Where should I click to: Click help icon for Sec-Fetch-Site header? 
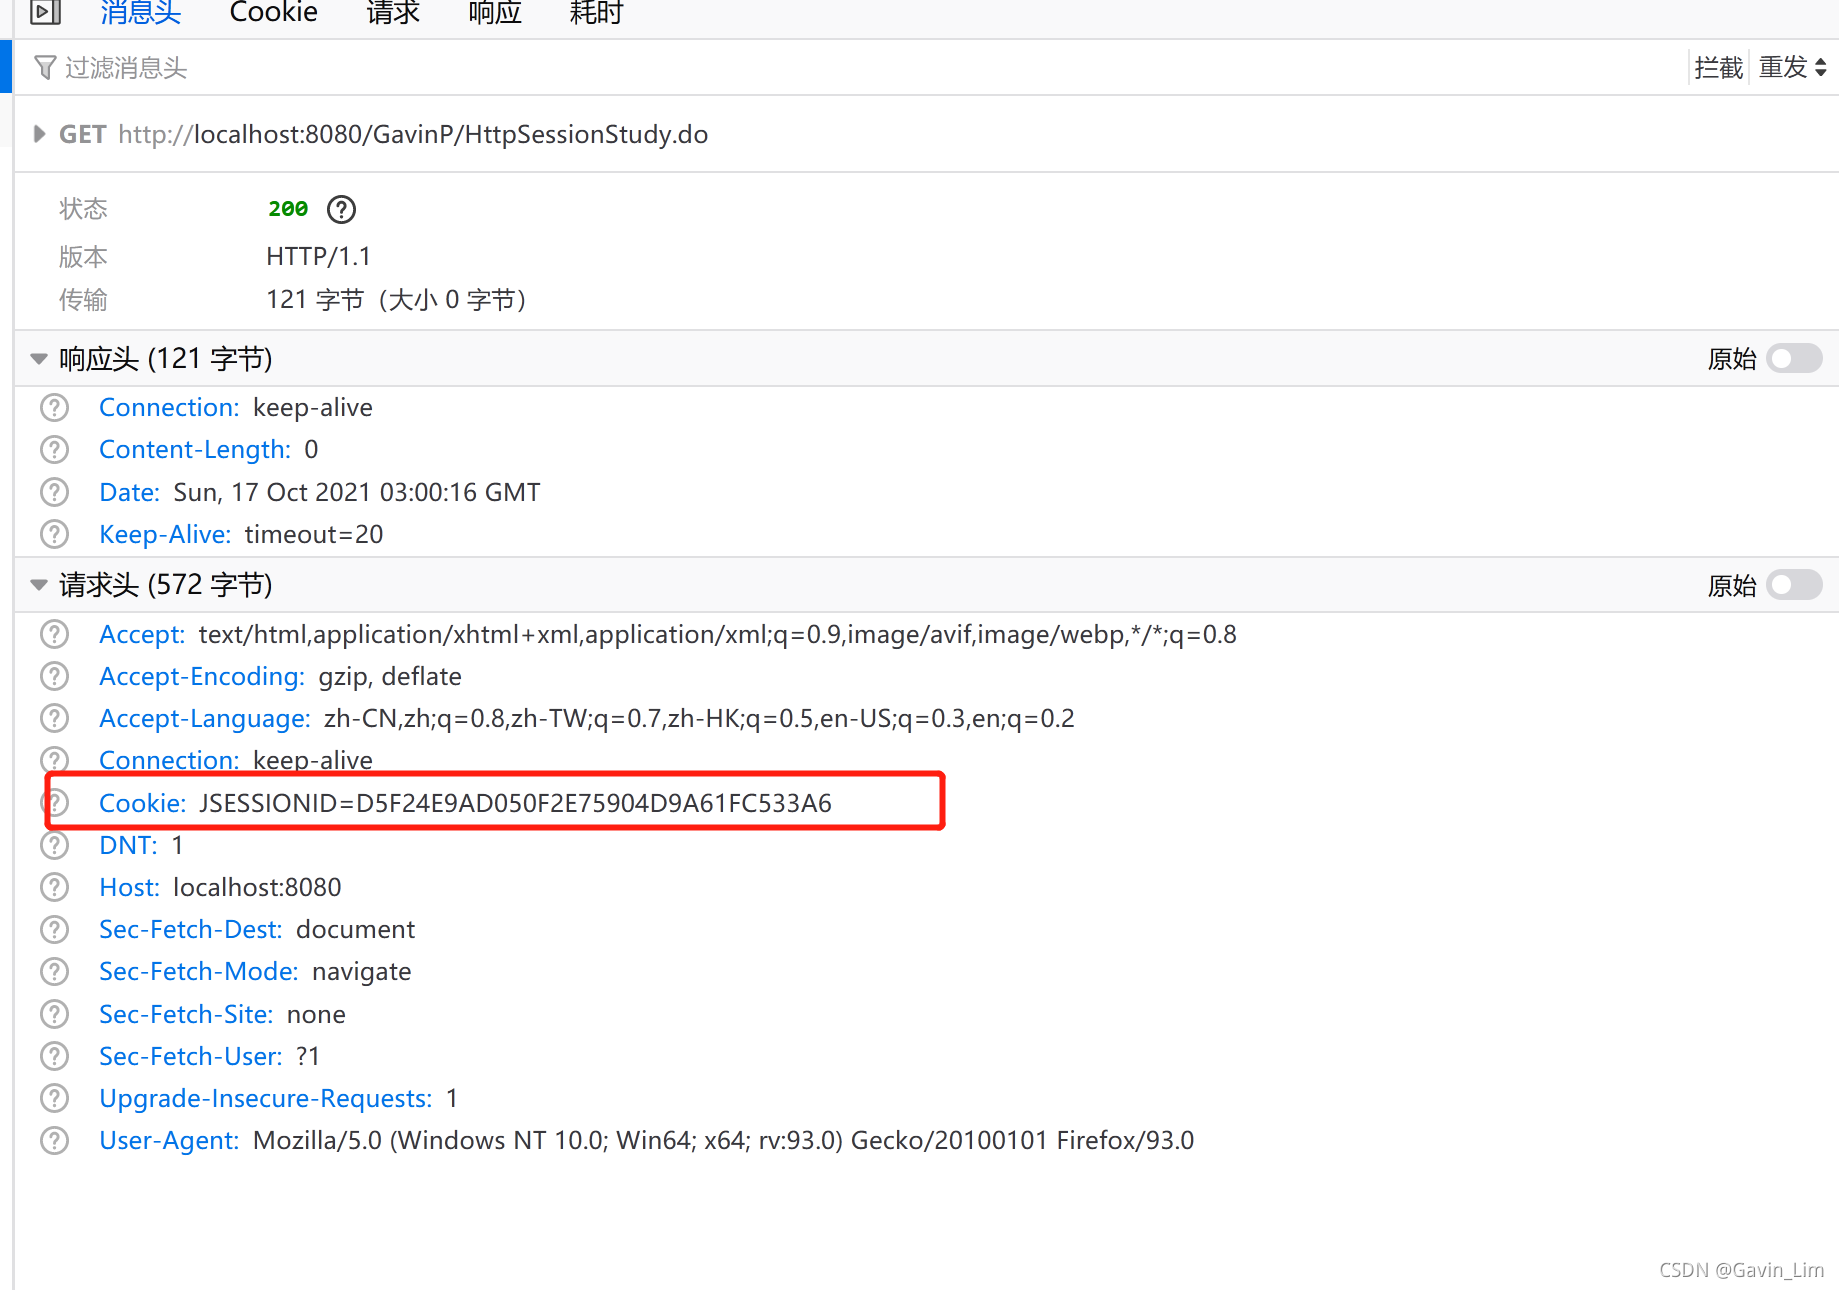[x=54, y=1014]
